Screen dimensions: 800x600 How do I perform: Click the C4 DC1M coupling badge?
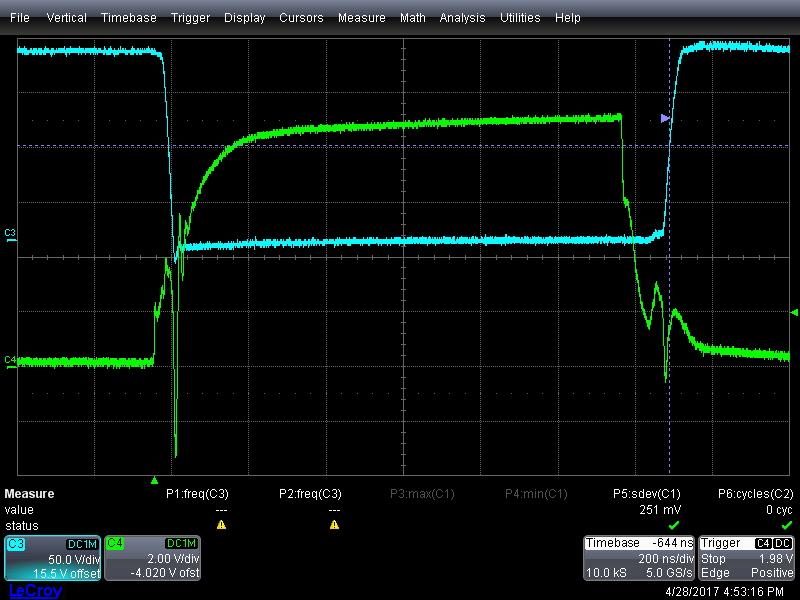pyautogui.click(x=182, y=544)
